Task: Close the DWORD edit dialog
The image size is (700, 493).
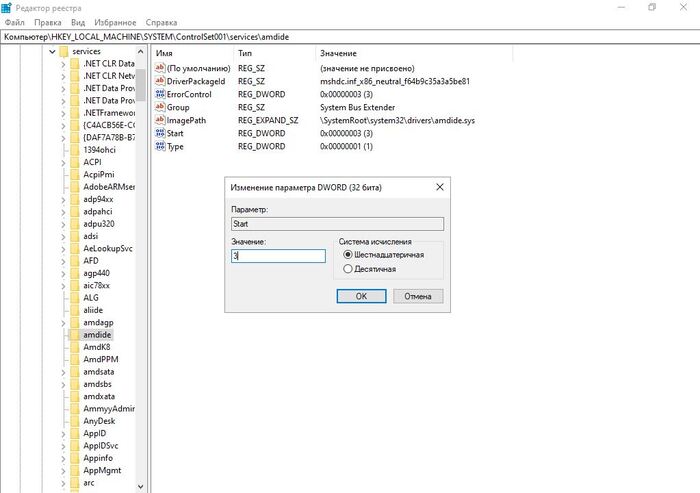Action: tap(440, 187)
